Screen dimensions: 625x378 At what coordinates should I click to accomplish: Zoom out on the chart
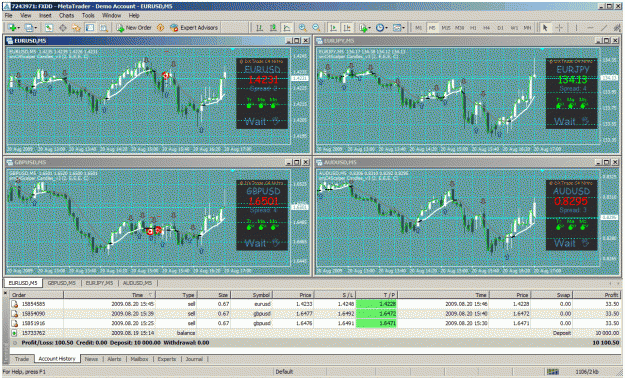pyautogui.click(x=316, y=28)
